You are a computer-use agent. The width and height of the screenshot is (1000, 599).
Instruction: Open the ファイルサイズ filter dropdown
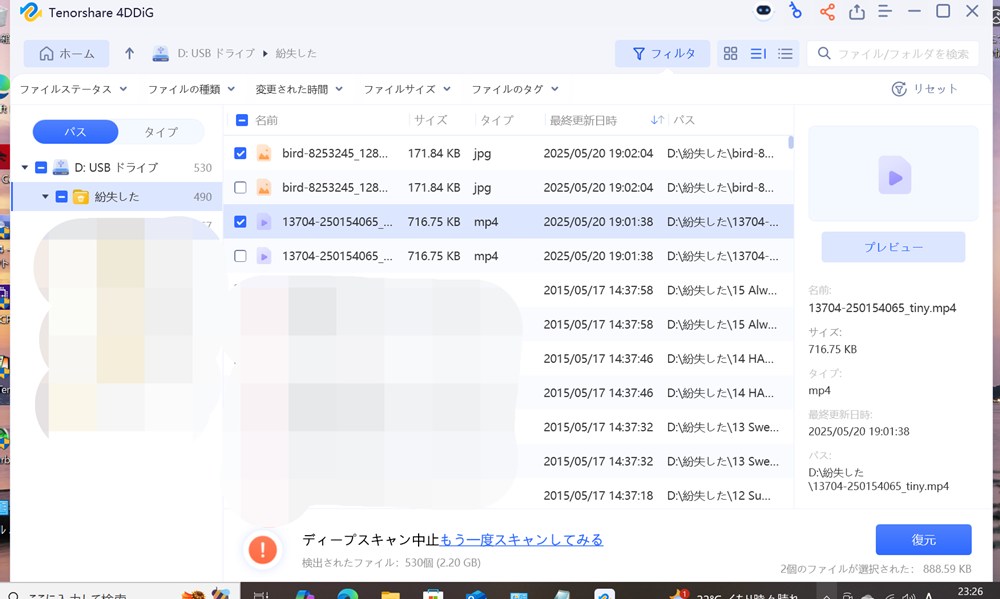pyautogui.click(x=407, y=89)
